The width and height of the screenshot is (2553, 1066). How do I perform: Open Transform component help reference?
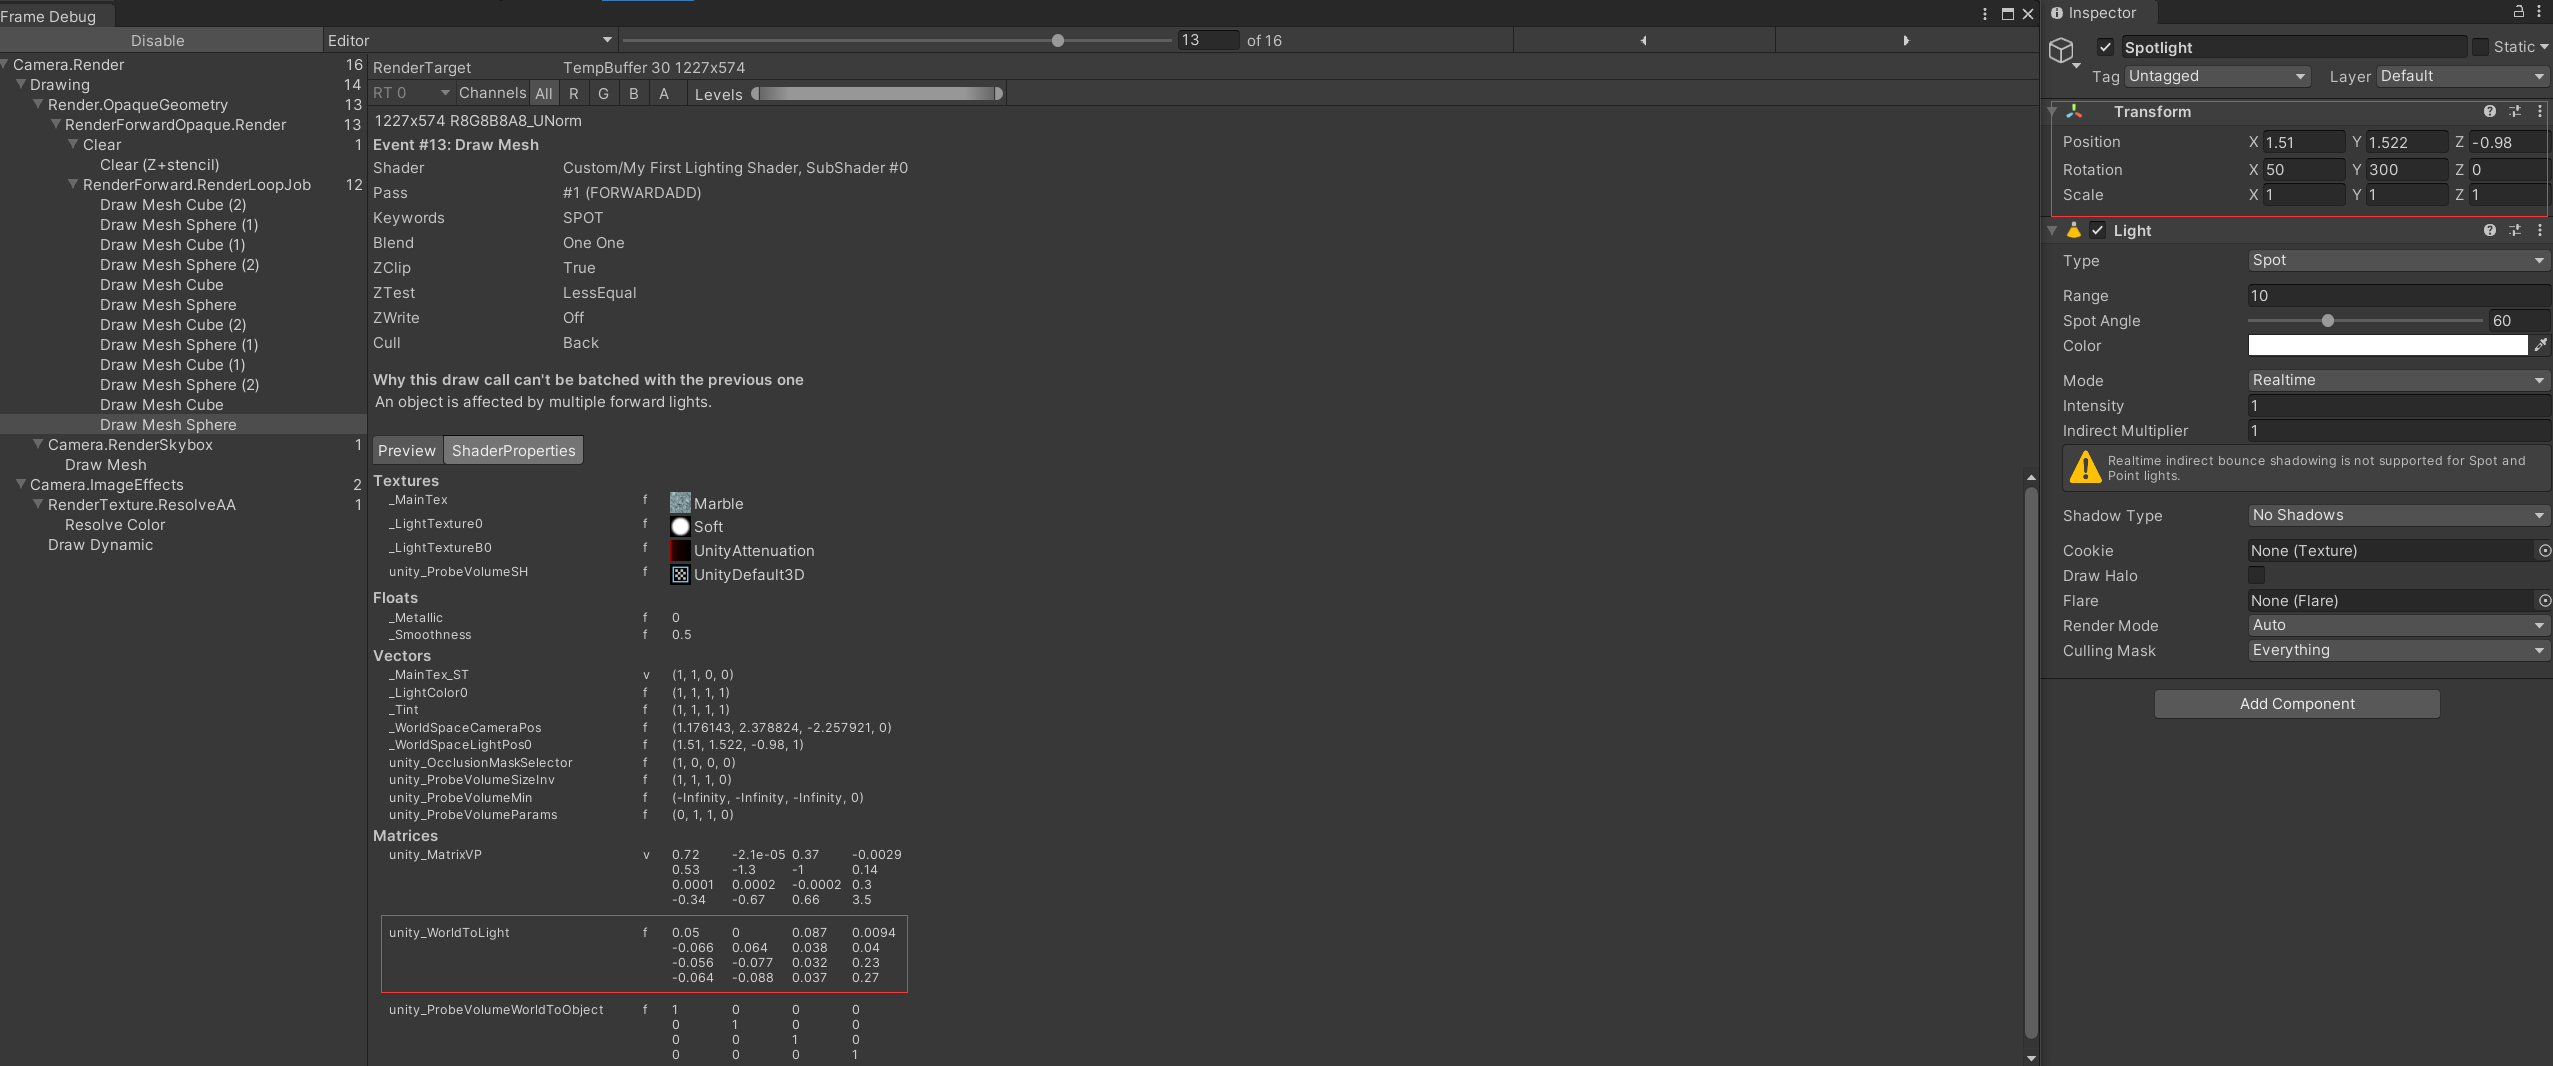coord(2490,112)
